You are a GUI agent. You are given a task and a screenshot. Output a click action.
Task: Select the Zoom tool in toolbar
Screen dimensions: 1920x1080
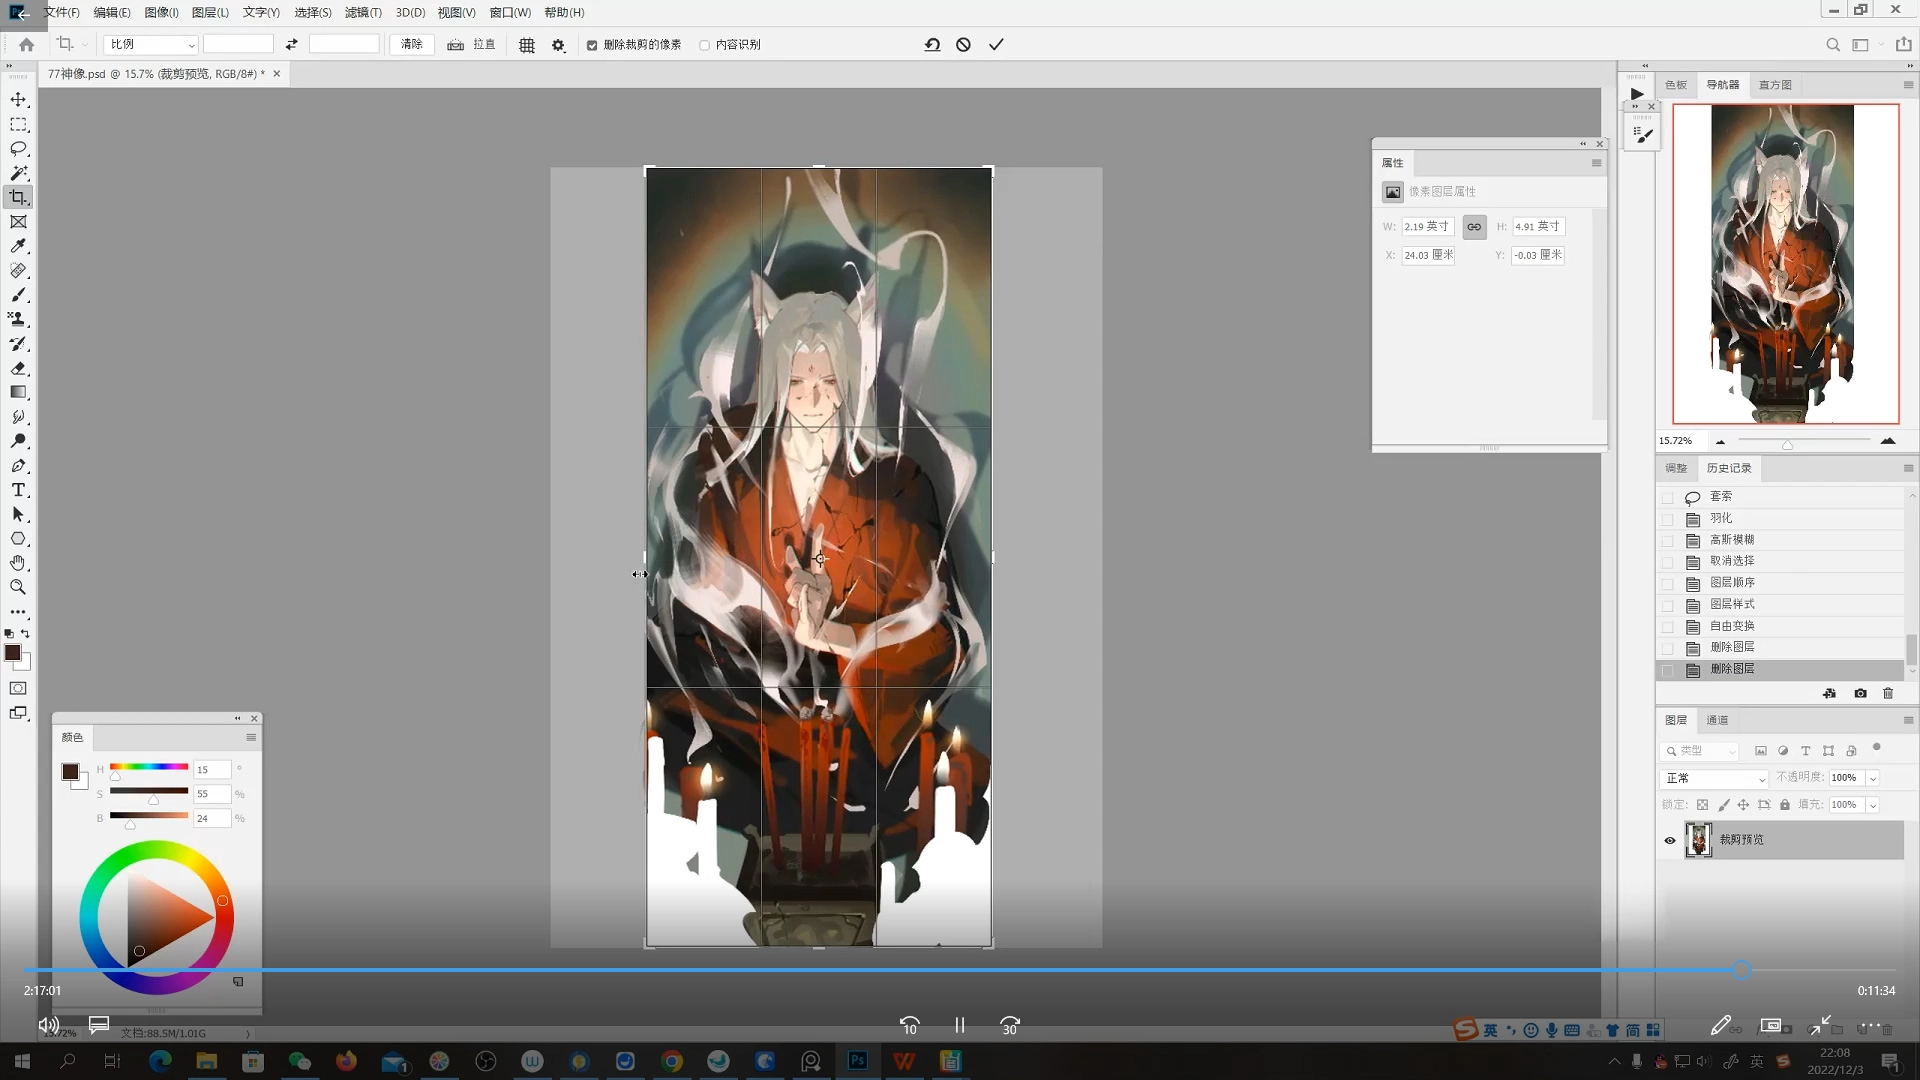click(x=18, y=588)
